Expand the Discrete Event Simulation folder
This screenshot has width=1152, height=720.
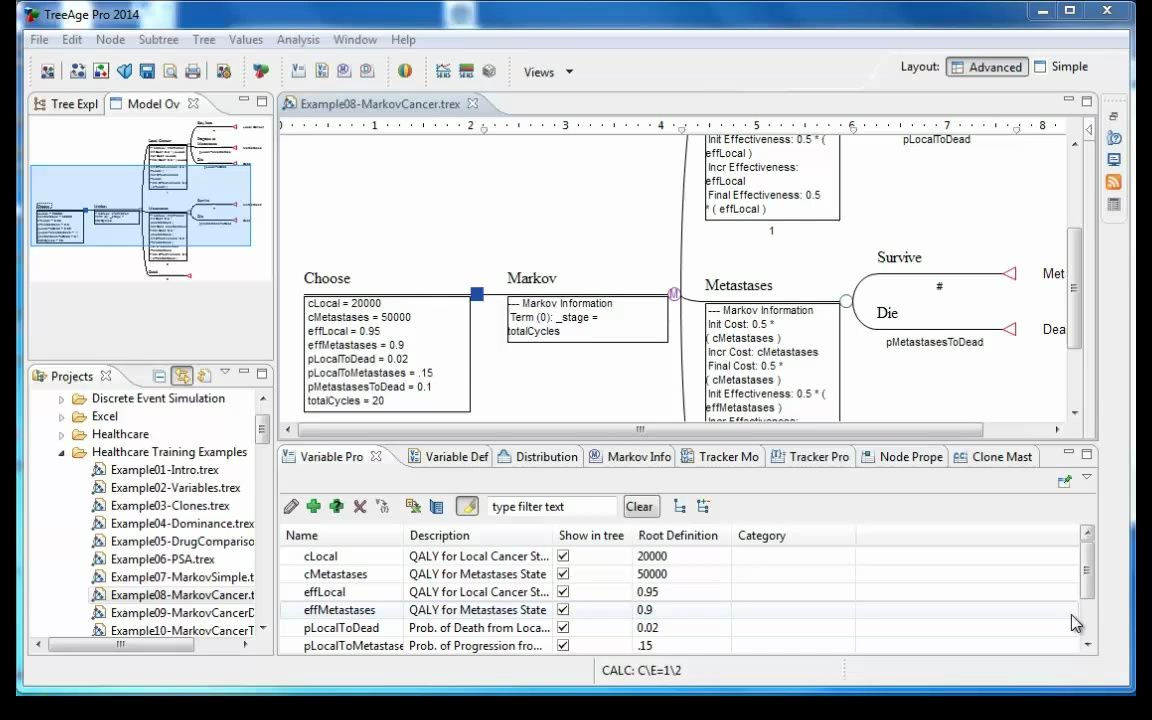62,398
